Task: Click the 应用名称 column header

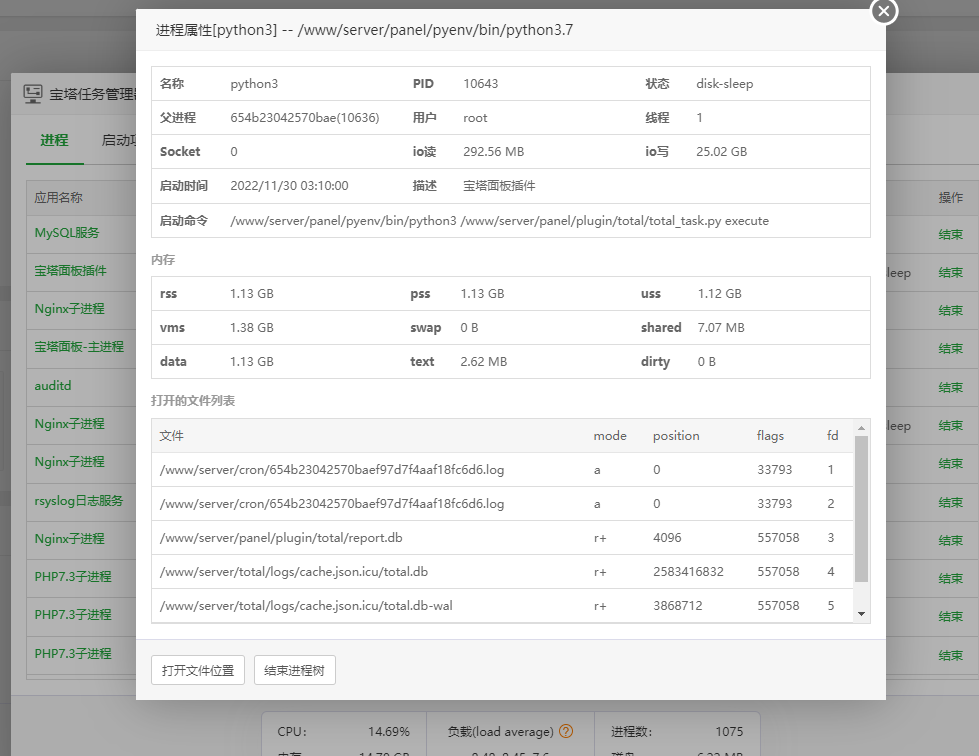Action: [x=57, y=197]
